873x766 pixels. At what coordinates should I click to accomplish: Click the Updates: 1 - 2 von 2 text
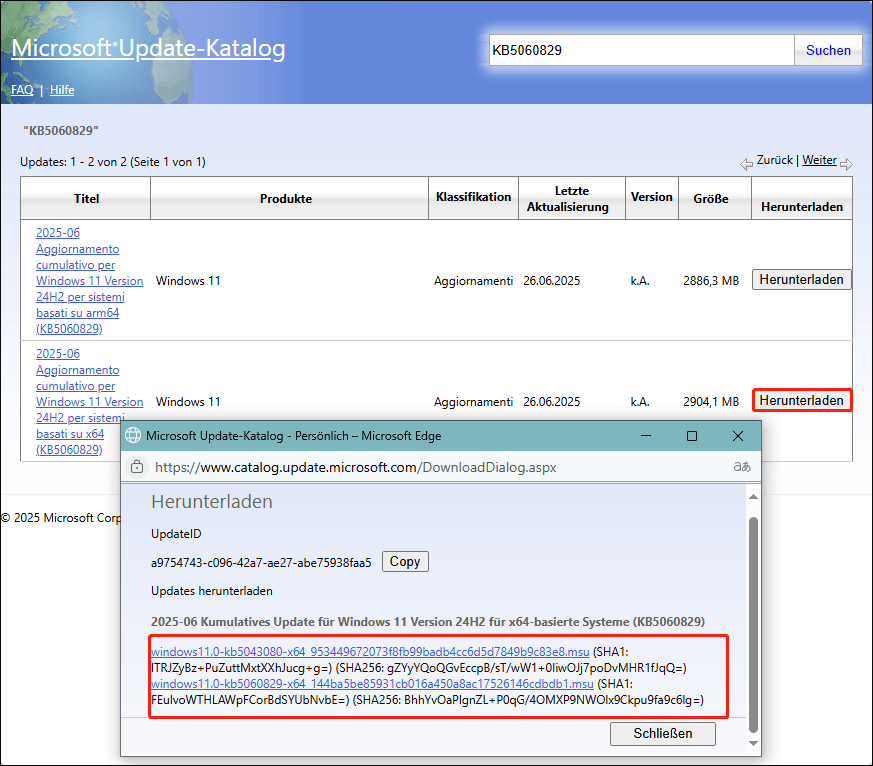112,162
